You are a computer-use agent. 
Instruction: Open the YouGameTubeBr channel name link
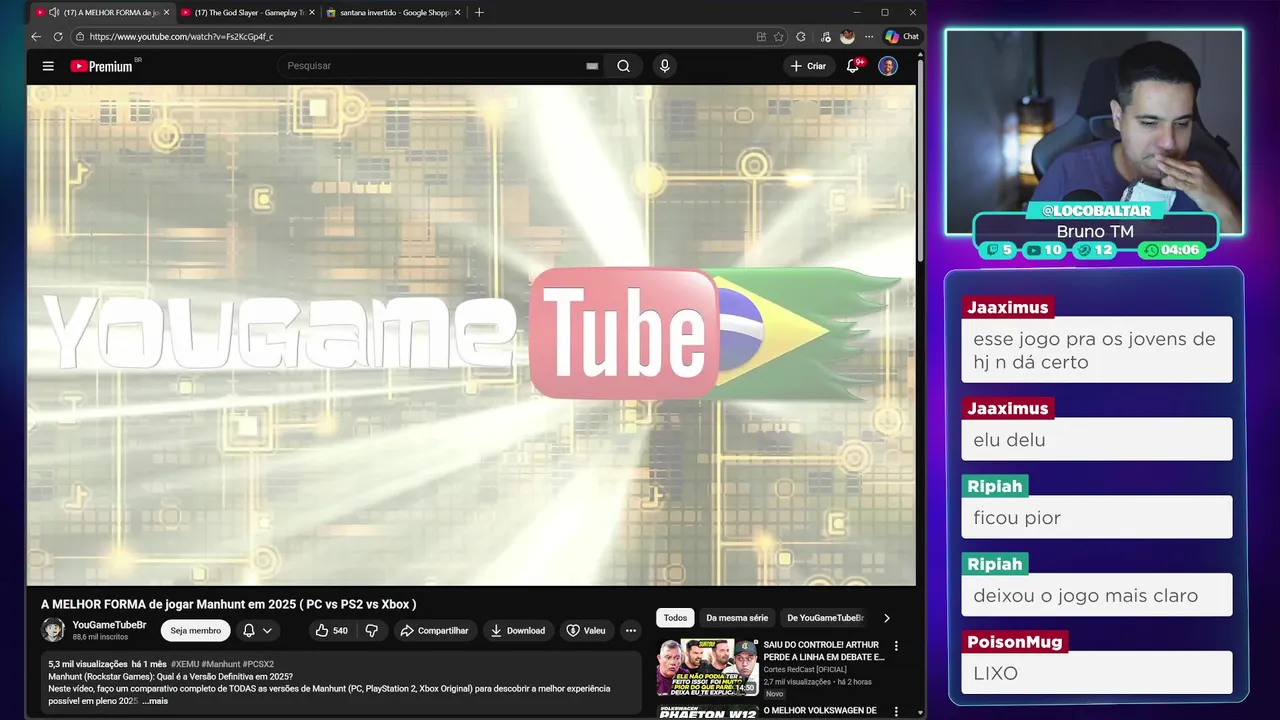[109, 625]
